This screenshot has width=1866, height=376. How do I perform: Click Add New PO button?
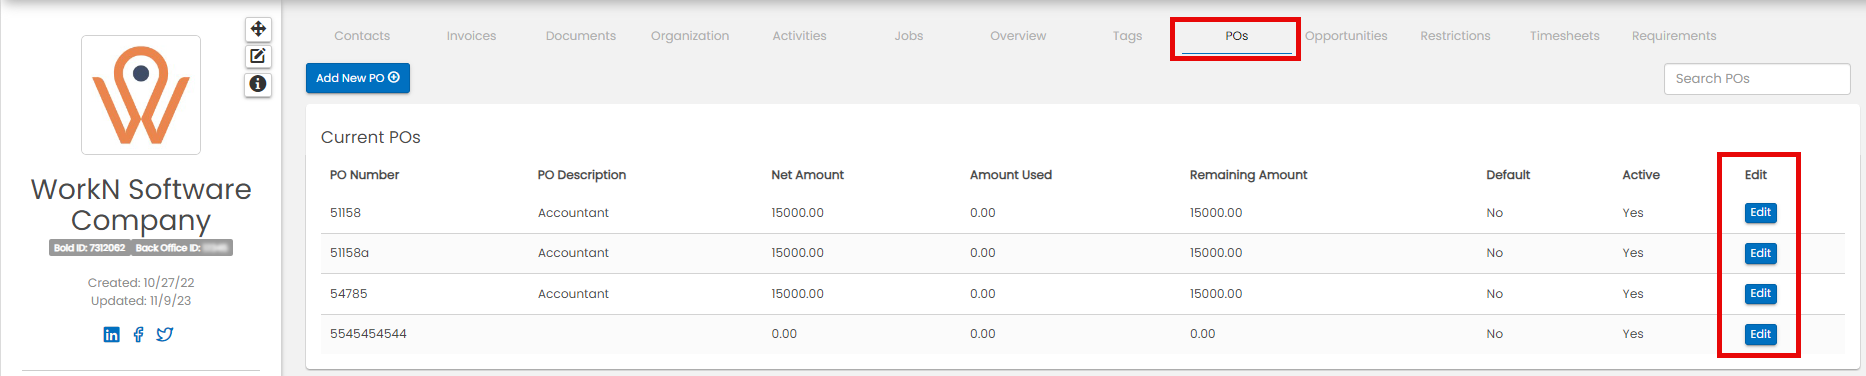358,78
